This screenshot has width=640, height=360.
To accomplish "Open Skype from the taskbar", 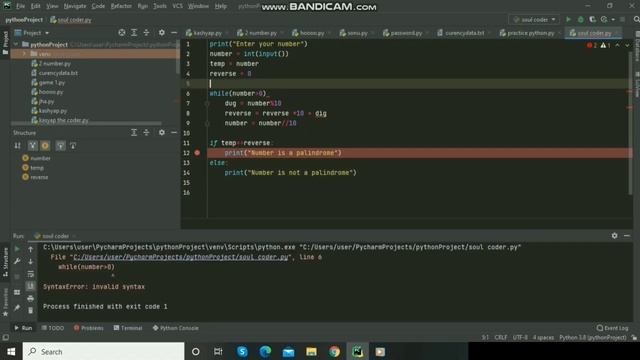I will 242,351.
